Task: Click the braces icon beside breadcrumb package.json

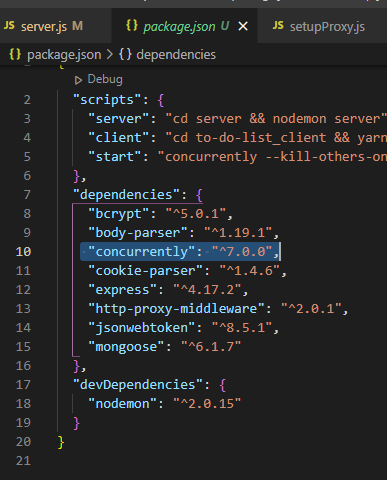Action: [15, 54]
